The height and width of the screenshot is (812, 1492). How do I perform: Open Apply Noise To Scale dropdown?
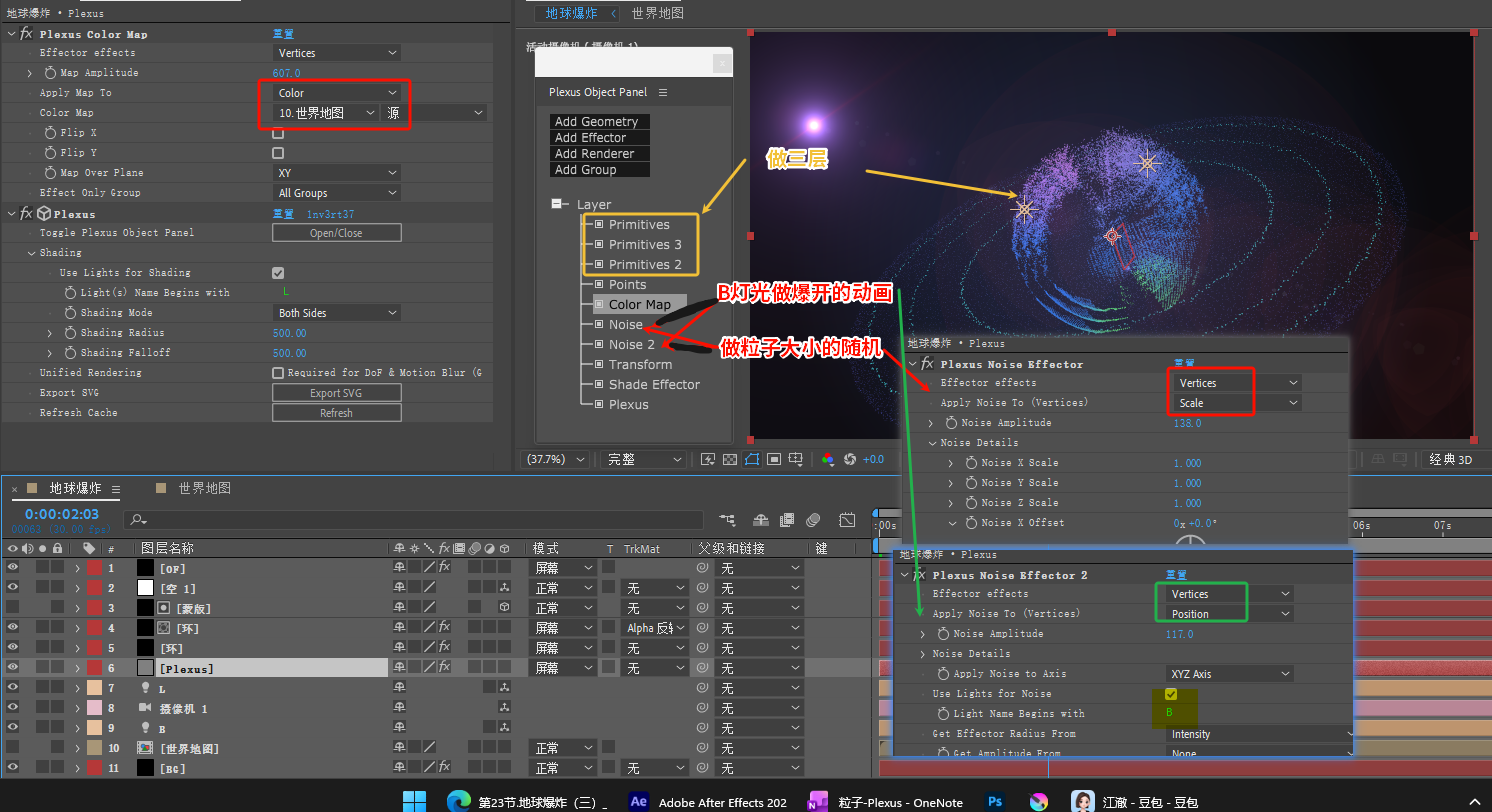(1237, 403)
